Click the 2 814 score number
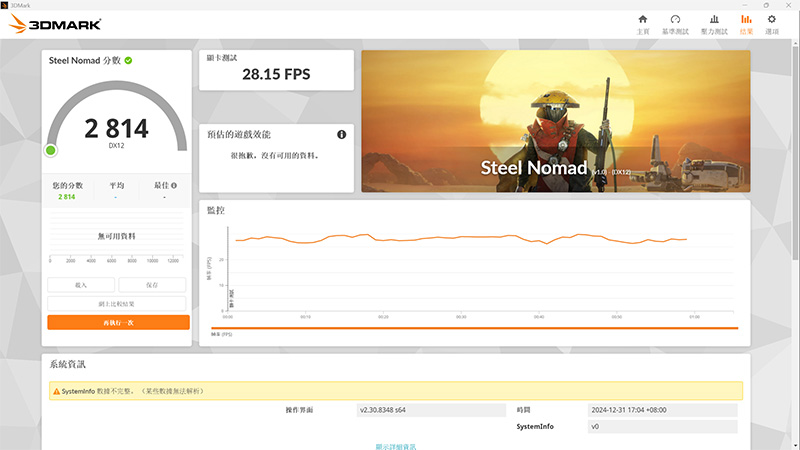The height and width of the screenshot is (450, 800). [116, 128]
